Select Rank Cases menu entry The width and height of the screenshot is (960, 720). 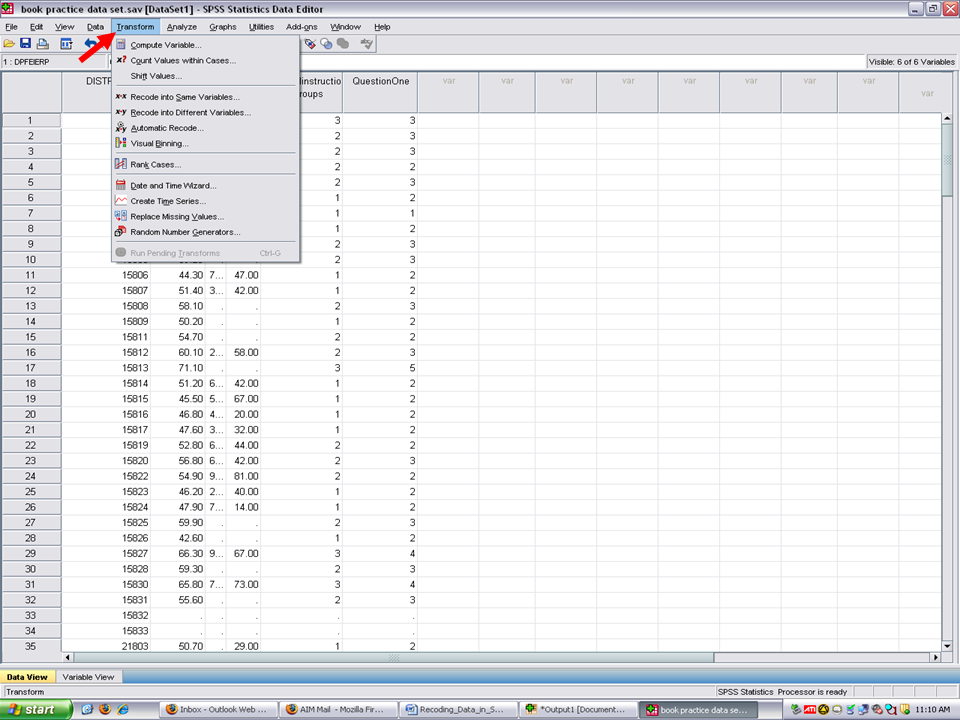pos(155,165)
